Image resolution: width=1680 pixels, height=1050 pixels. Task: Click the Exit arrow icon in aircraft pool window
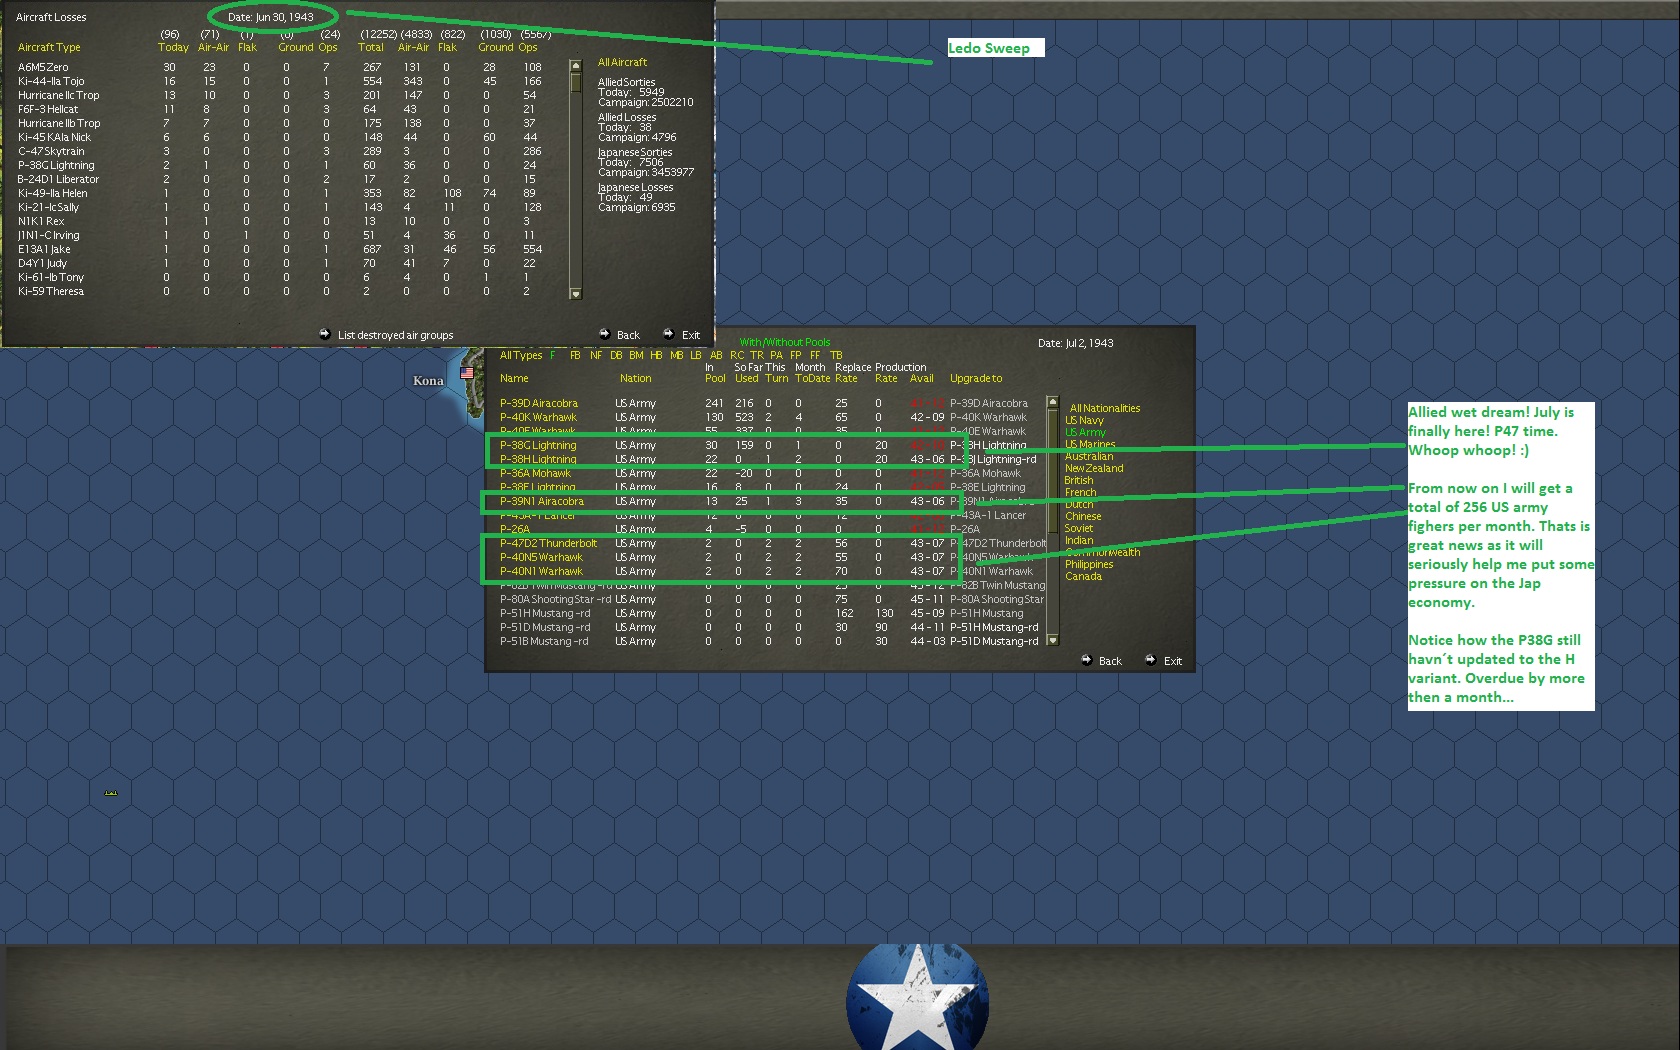tap(1151, 660)
